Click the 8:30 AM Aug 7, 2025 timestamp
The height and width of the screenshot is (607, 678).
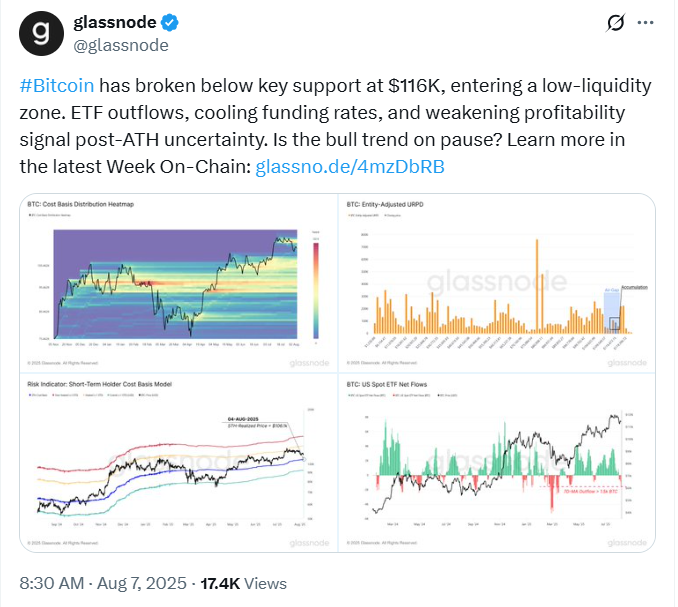click(103, 583)
